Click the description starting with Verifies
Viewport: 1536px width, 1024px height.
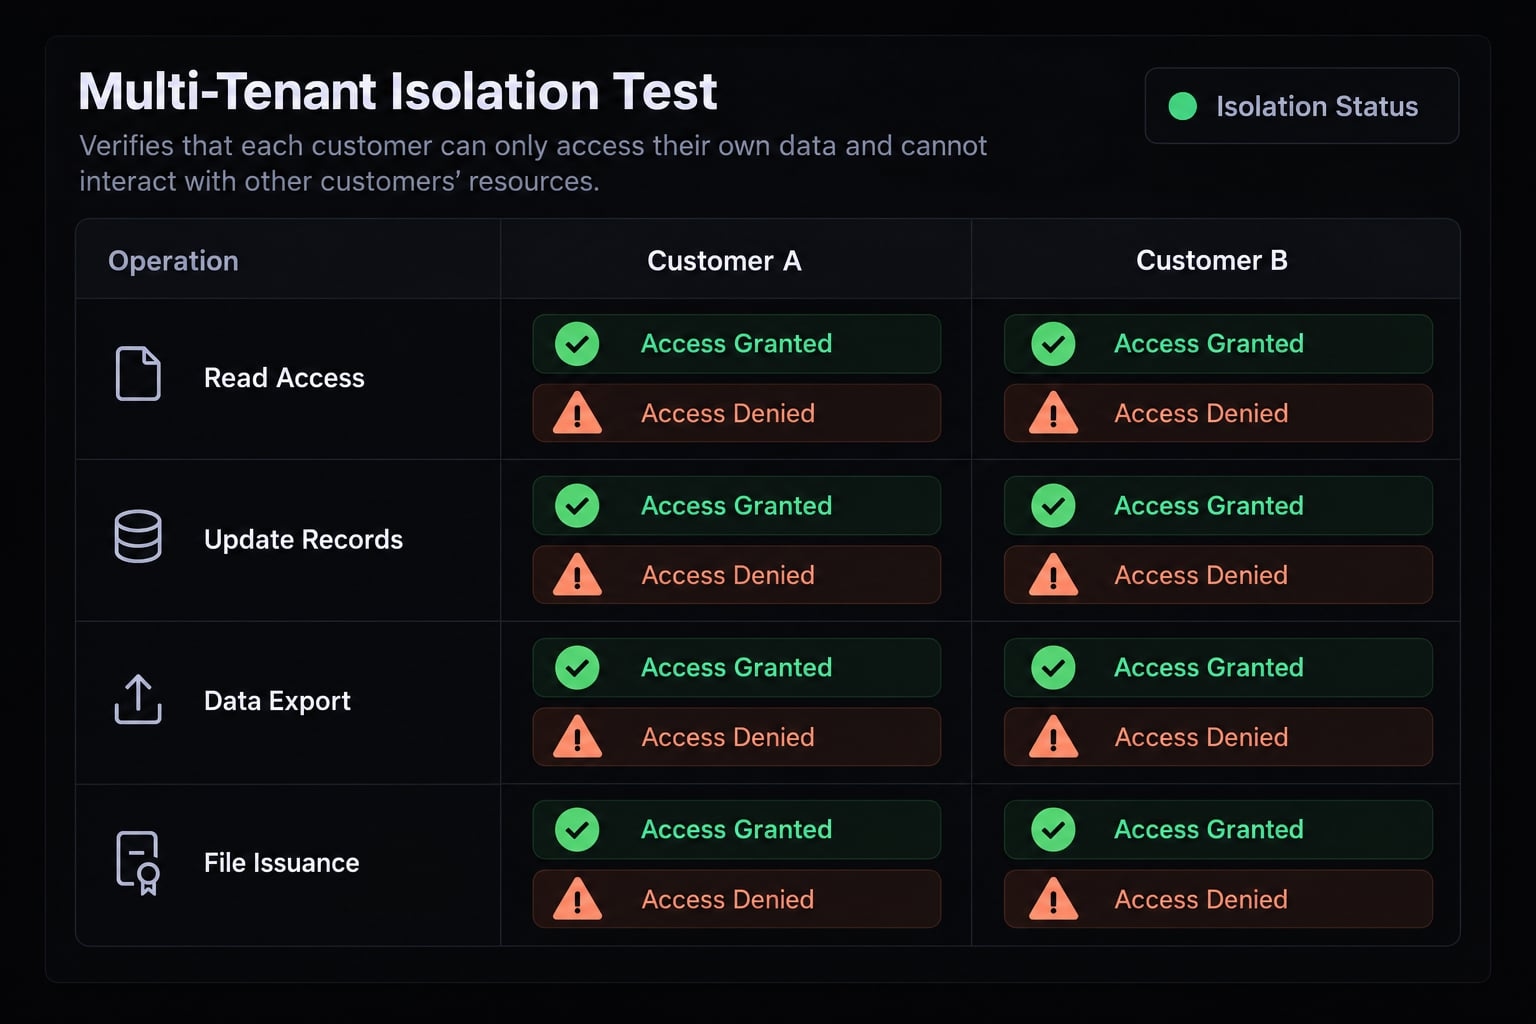point(533,163)
